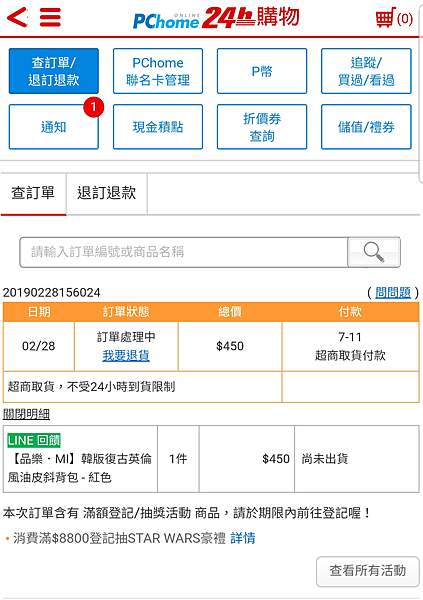Image resolution: width=423 pixels, height=600 pixels.
Task: Switch to the 查訂單 tab
Action: click(x=33, y=193)
